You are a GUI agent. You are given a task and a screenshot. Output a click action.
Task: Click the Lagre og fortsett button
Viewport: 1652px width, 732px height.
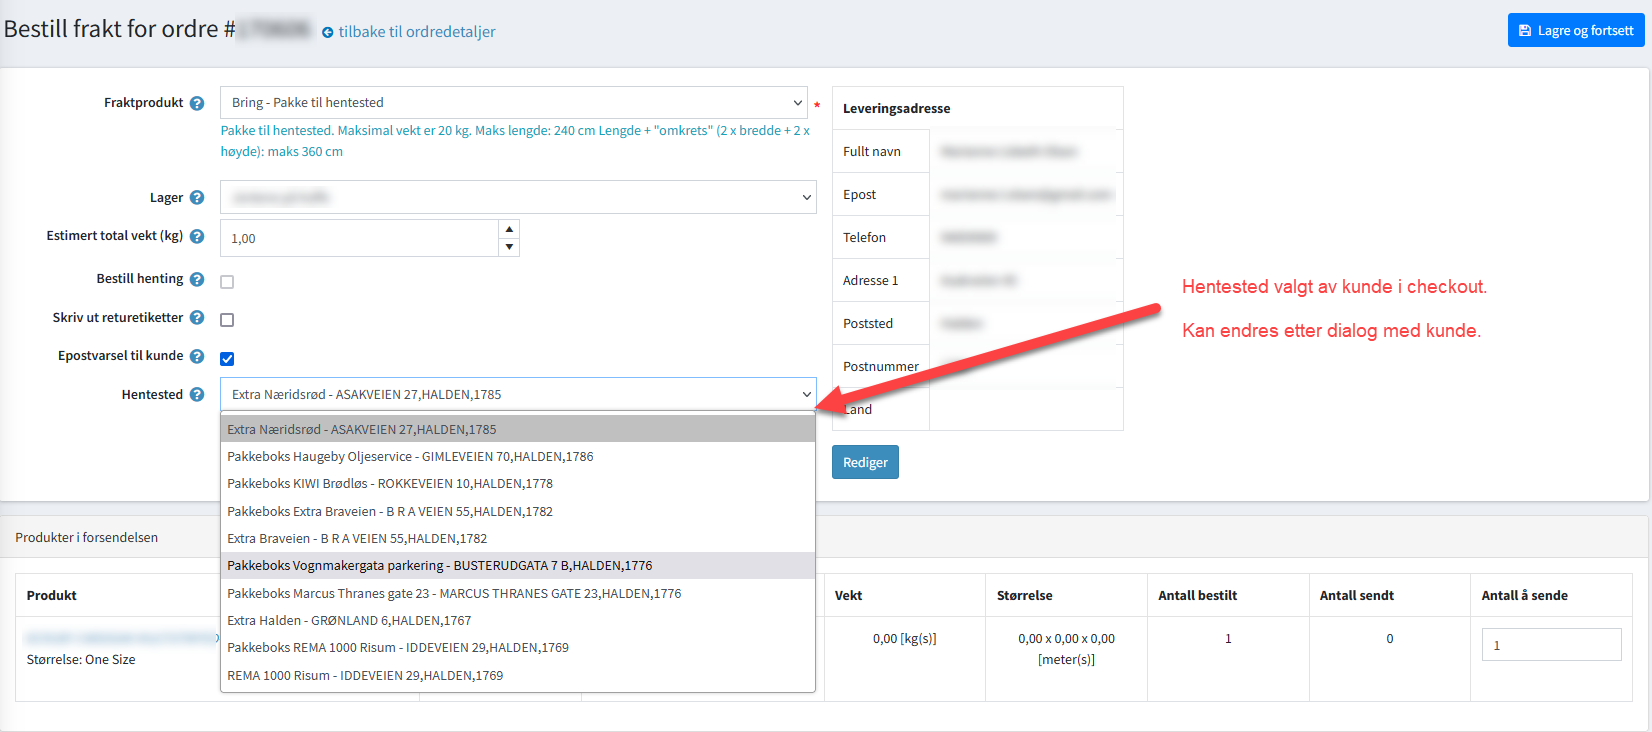[x=1576, y=30]
